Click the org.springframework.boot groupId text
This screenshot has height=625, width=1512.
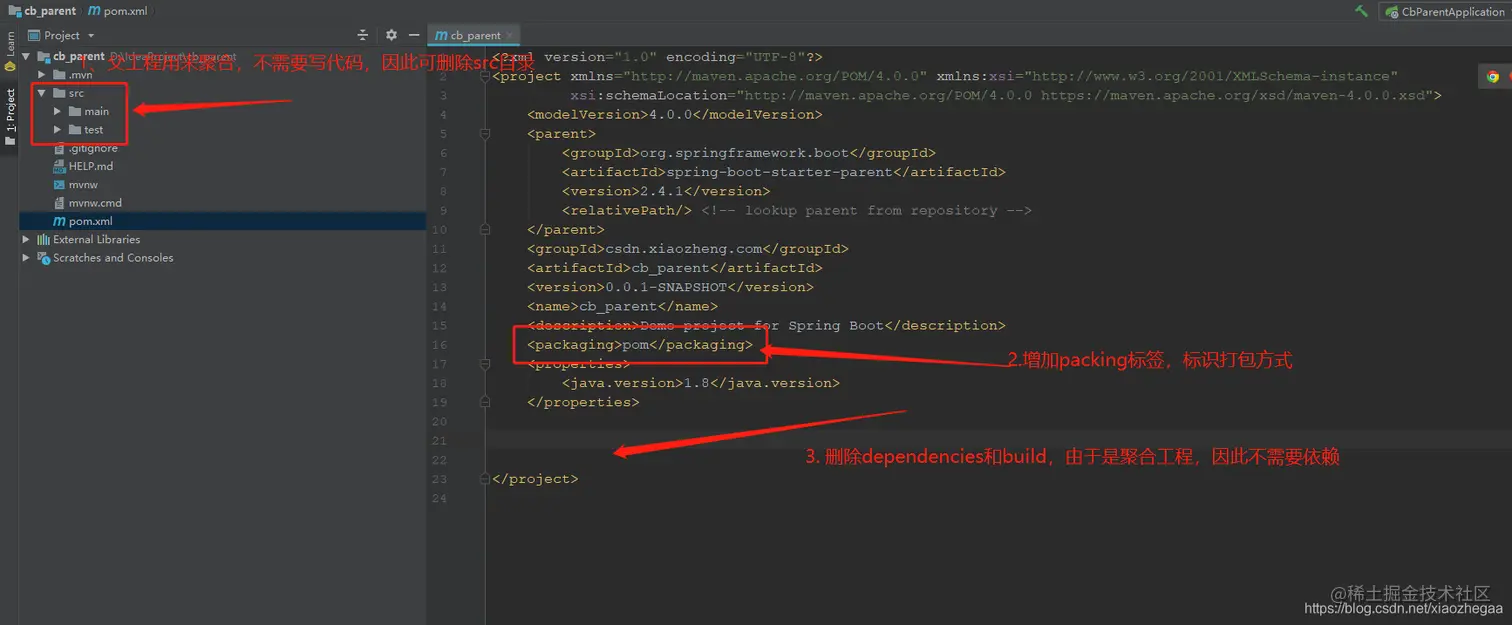click(x=744, y=153)
